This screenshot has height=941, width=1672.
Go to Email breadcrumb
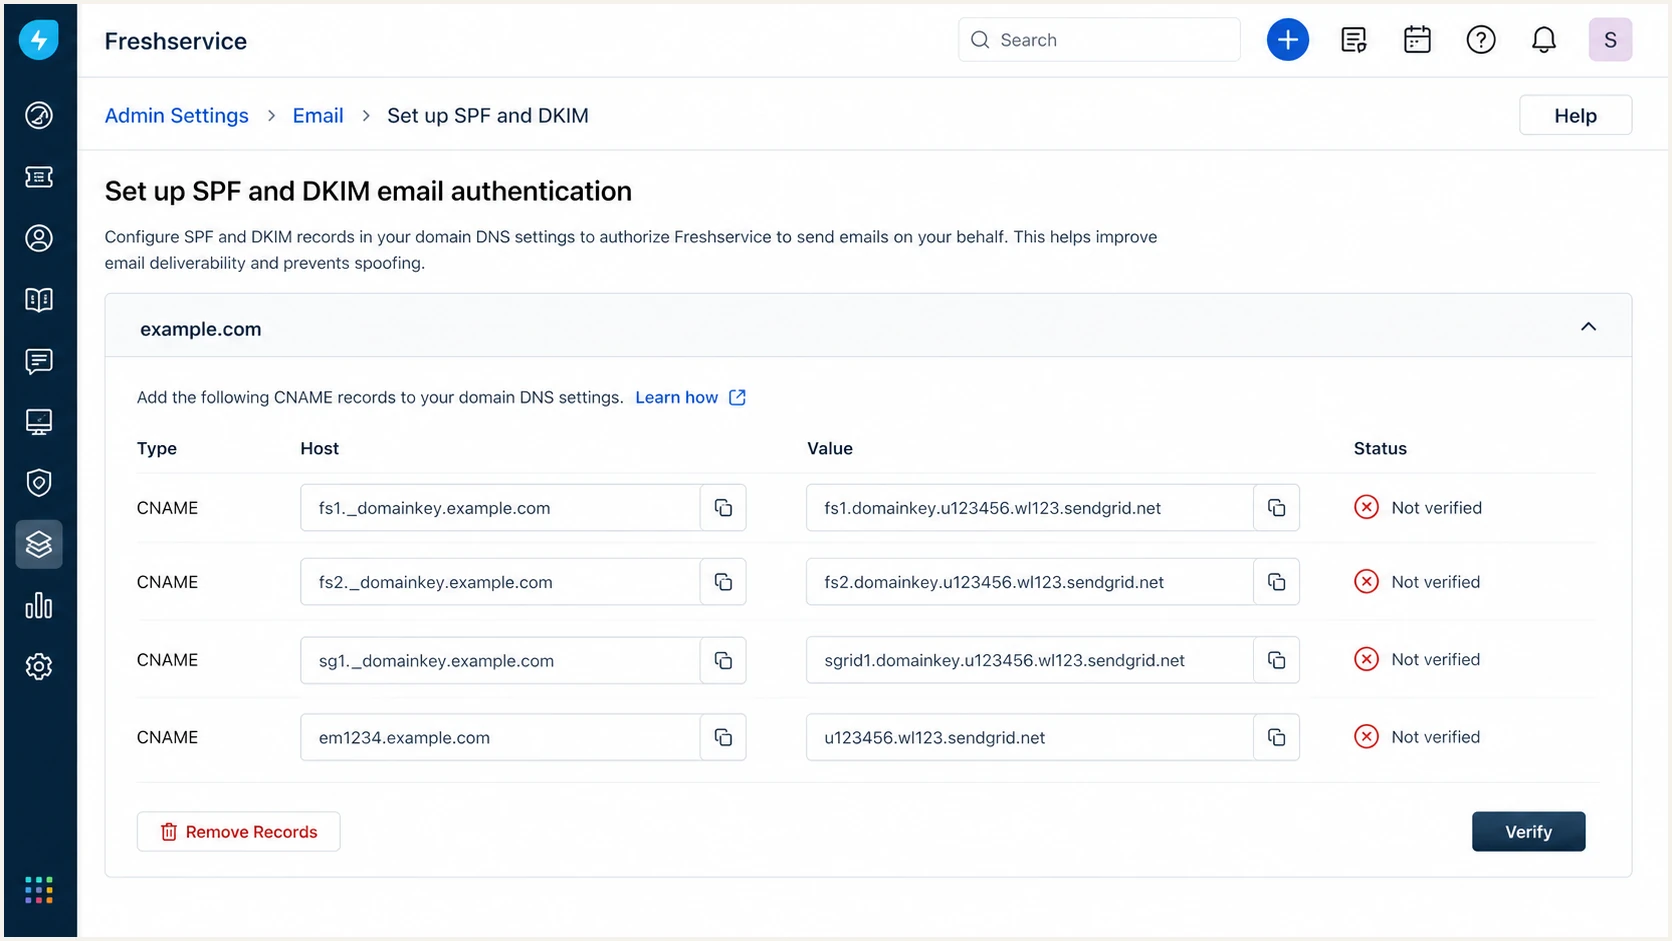[x=318, y=115]
